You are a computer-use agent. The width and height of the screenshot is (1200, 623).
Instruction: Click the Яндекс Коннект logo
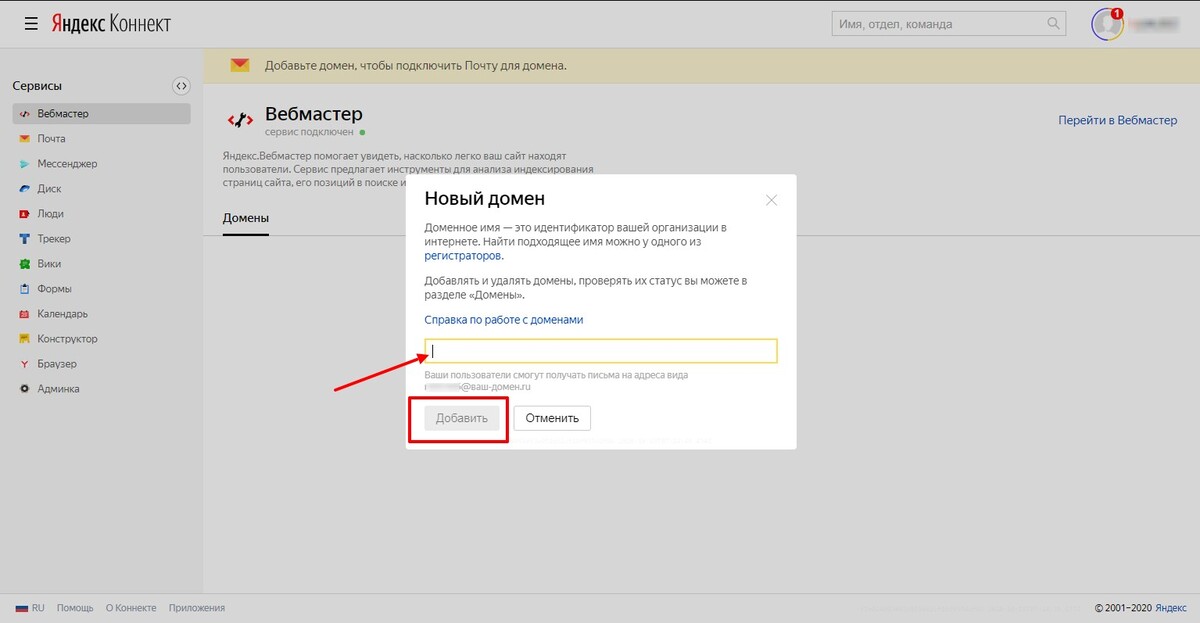pyautogui.click(x=111, y=23)
